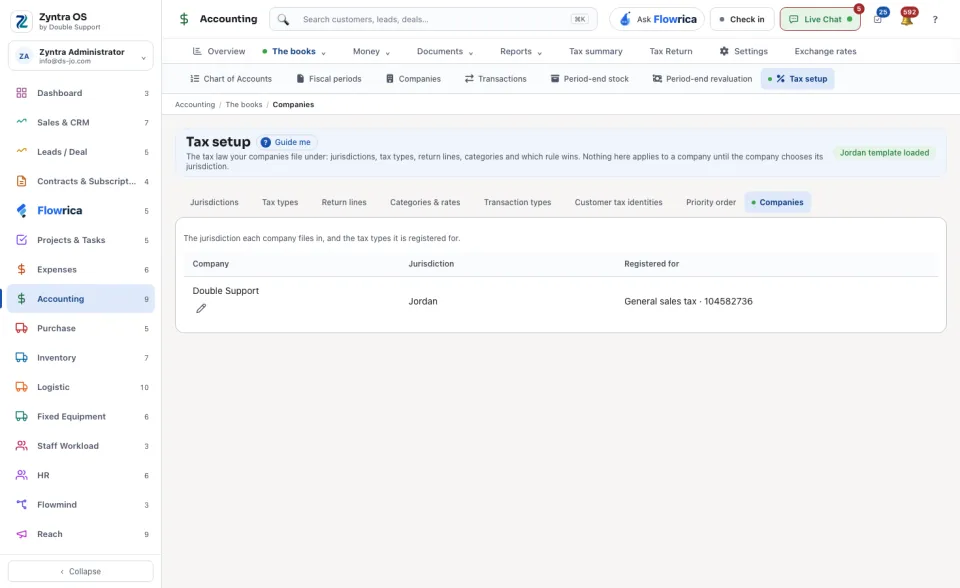Click the Chart of Accounts list icon

pos(195,79)
